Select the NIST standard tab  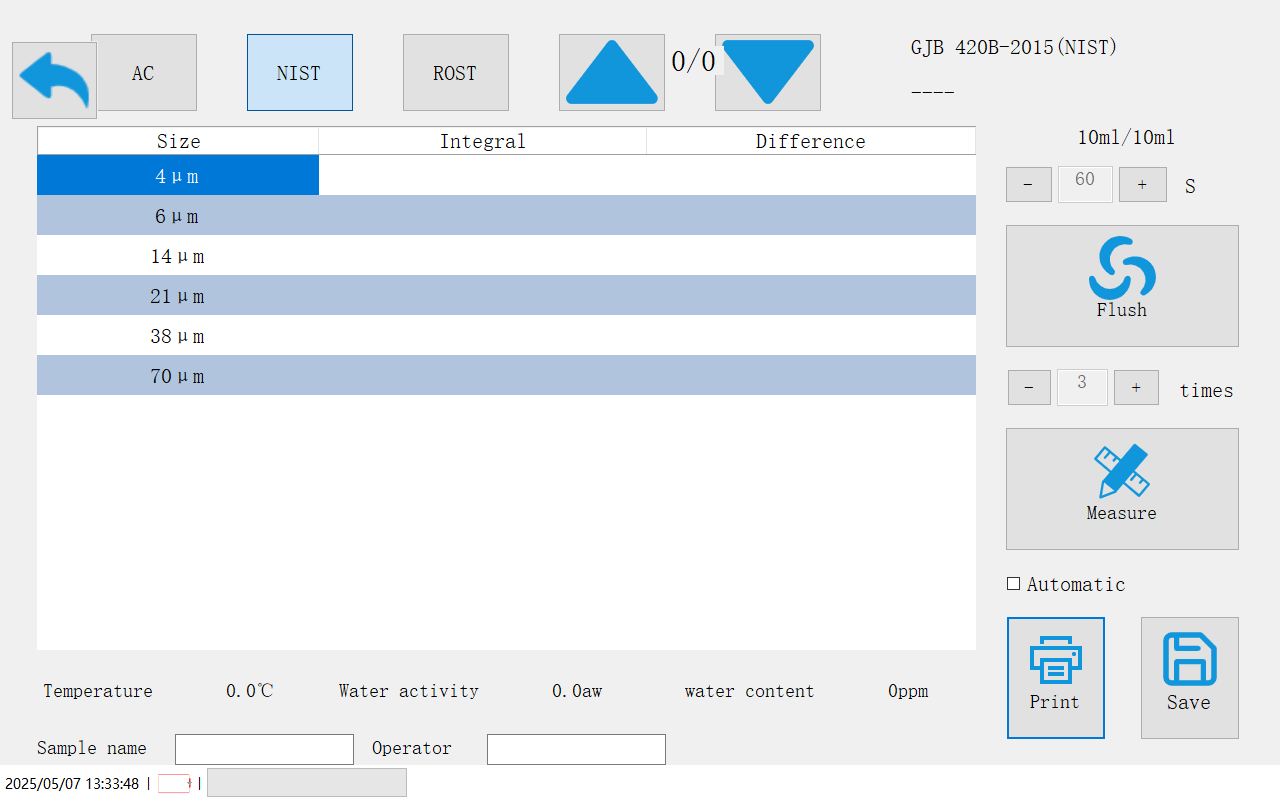299,73
